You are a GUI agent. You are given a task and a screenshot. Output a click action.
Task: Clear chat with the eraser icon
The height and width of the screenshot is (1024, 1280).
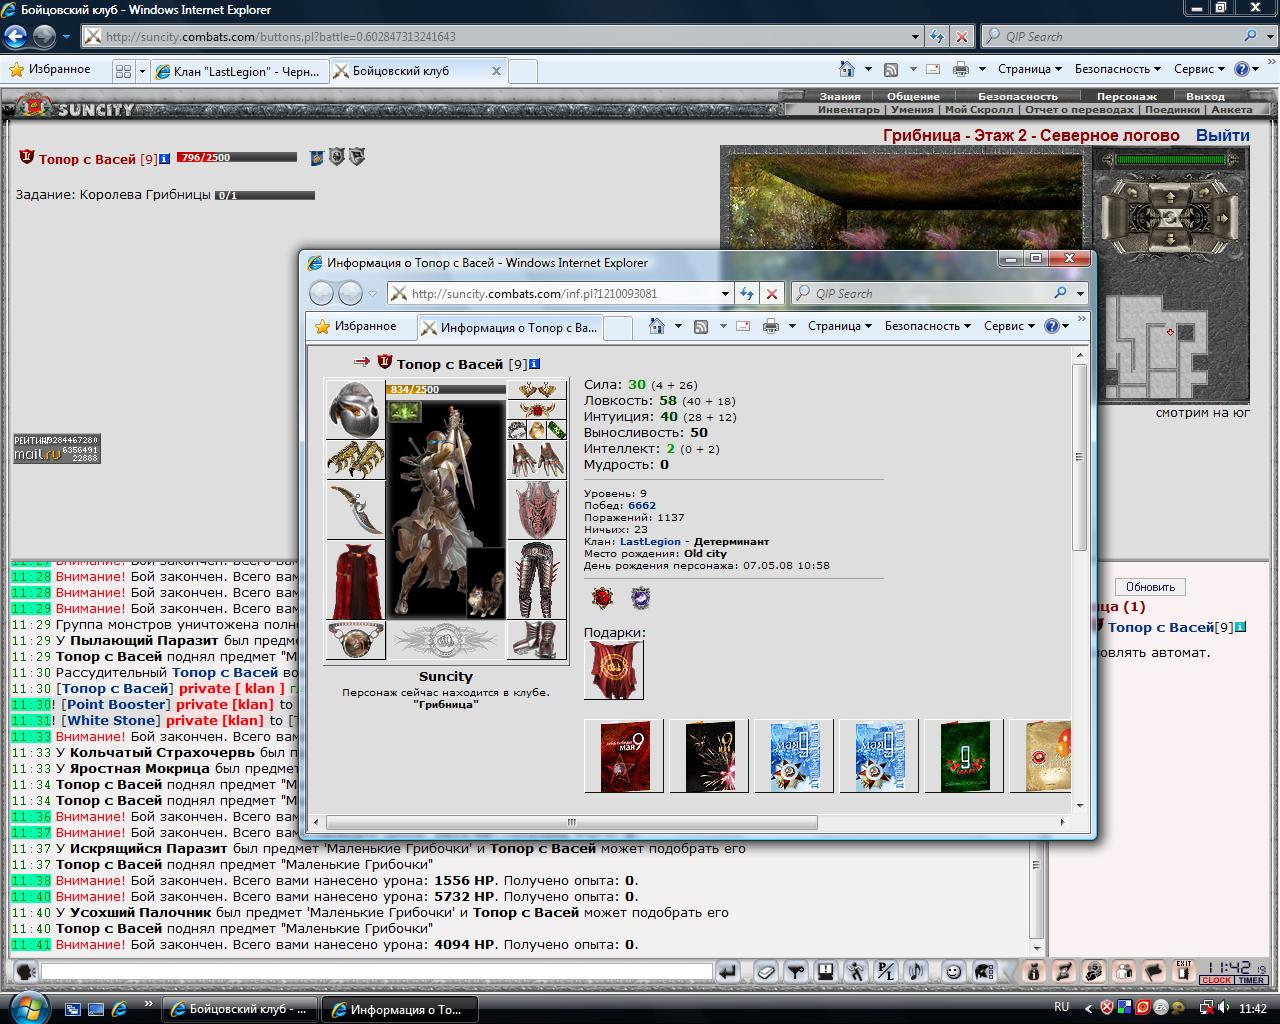point(766,972)
